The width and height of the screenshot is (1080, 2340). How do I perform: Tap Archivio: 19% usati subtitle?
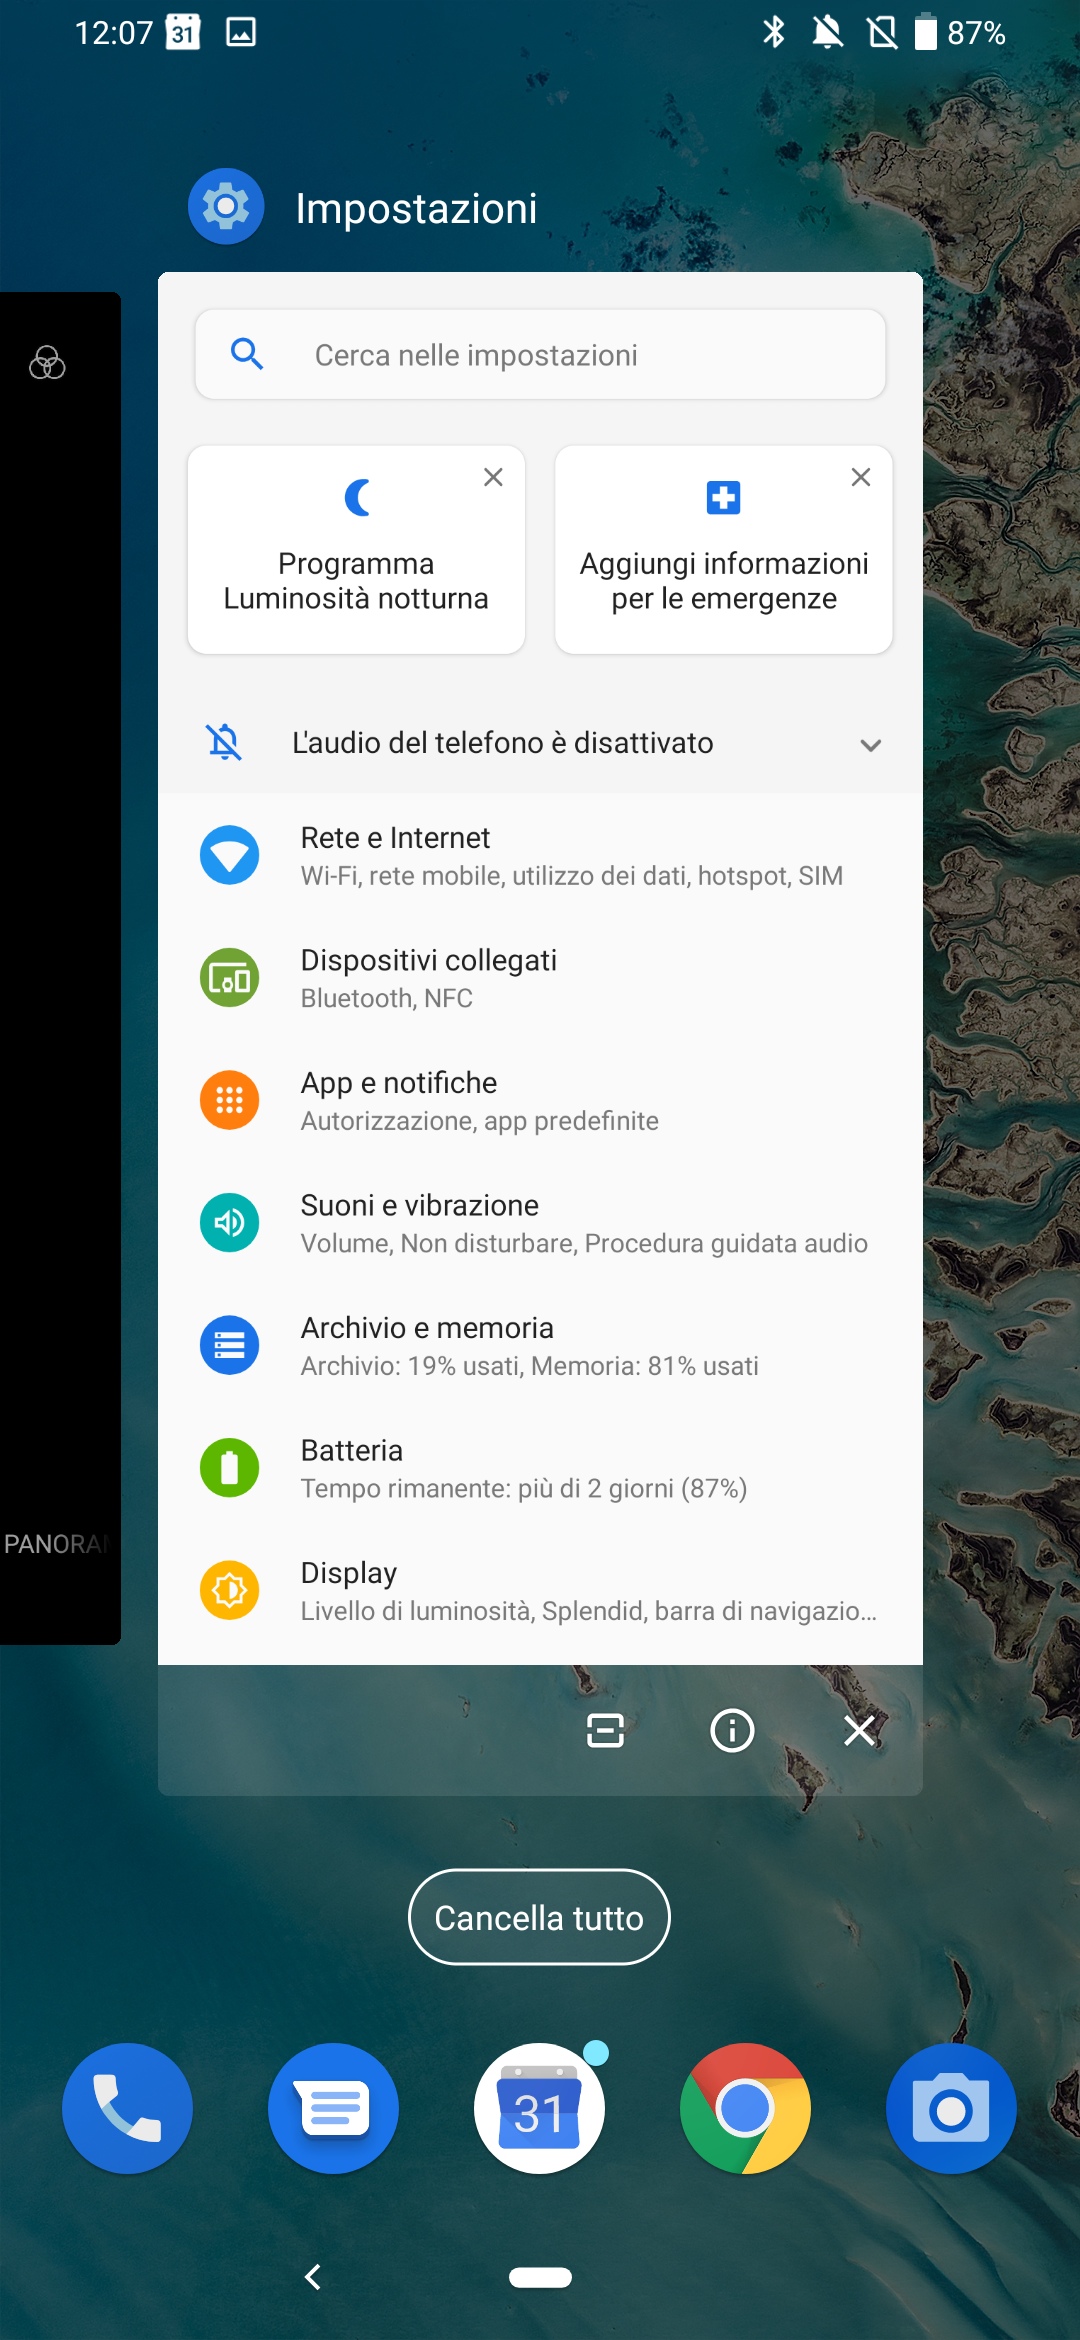point(530,1366)
